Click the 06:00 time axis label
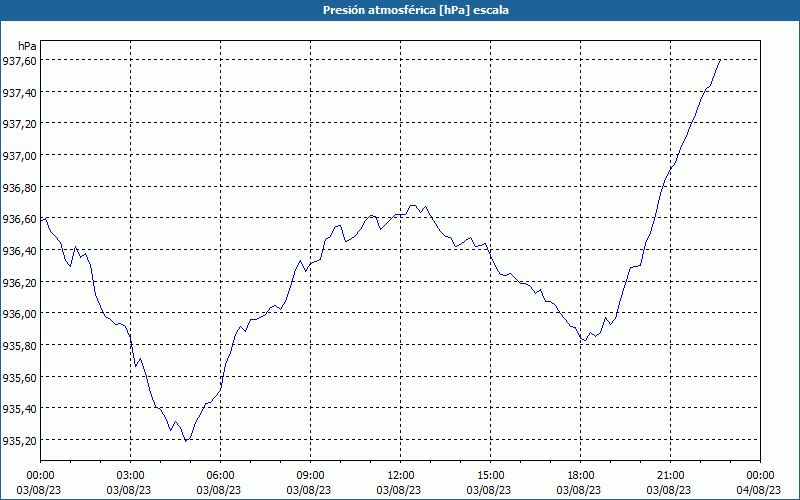 [x=220, y=476]
